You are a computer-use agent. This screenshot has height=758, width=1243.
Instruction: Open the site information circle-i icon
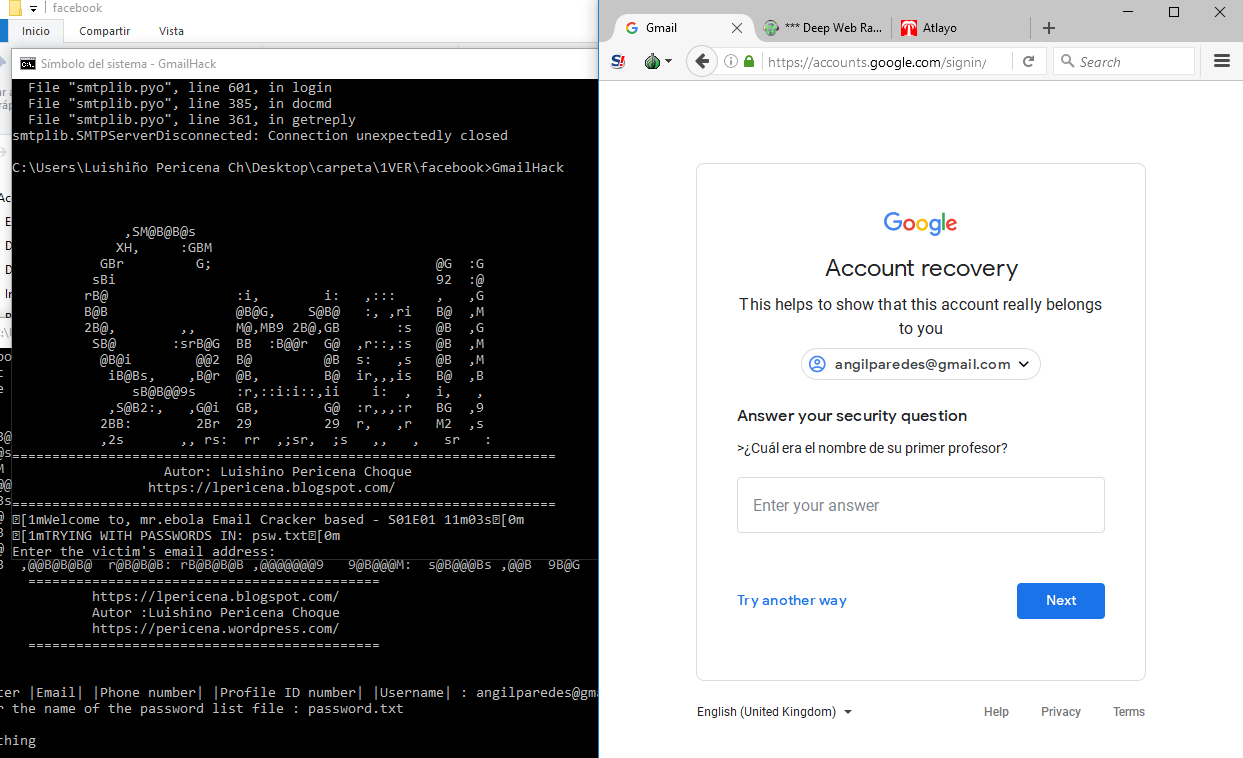[733, 60]
